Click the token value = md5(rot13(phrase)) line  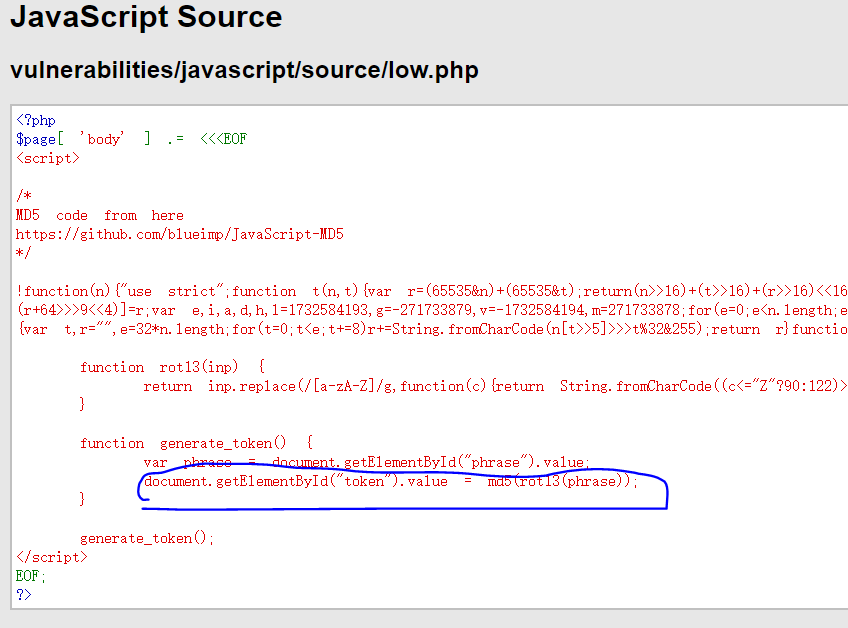[391, 481]
